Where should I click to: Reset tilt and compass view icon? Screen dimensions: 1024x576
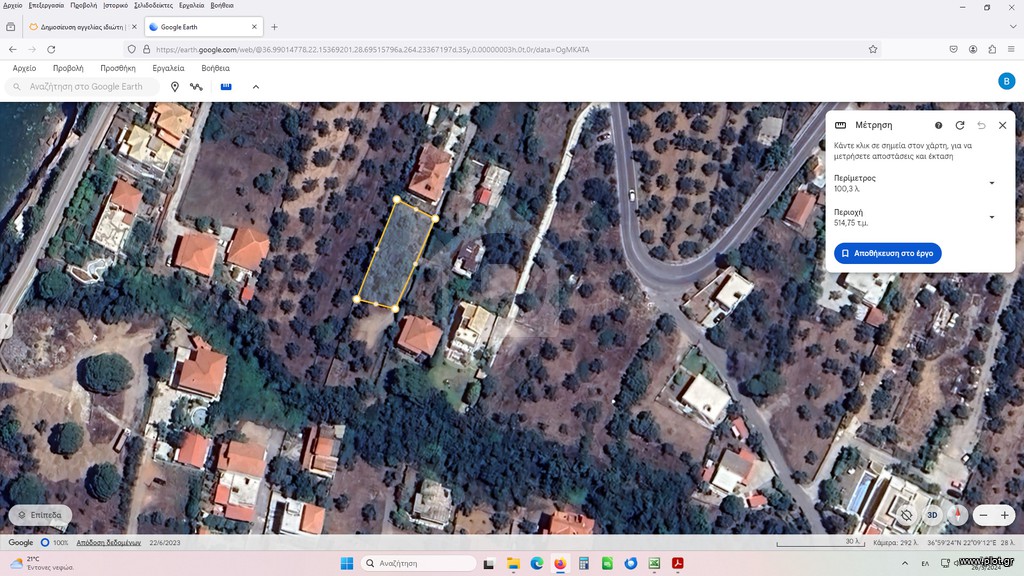coord(906,515)
